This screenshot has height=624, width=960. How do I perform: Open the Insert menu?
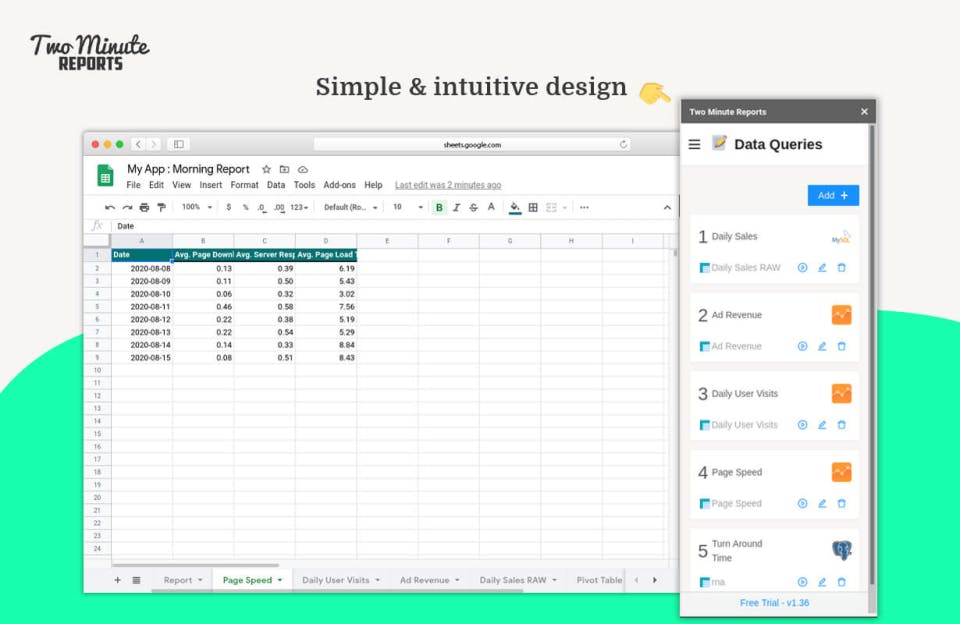click(211, 185)
